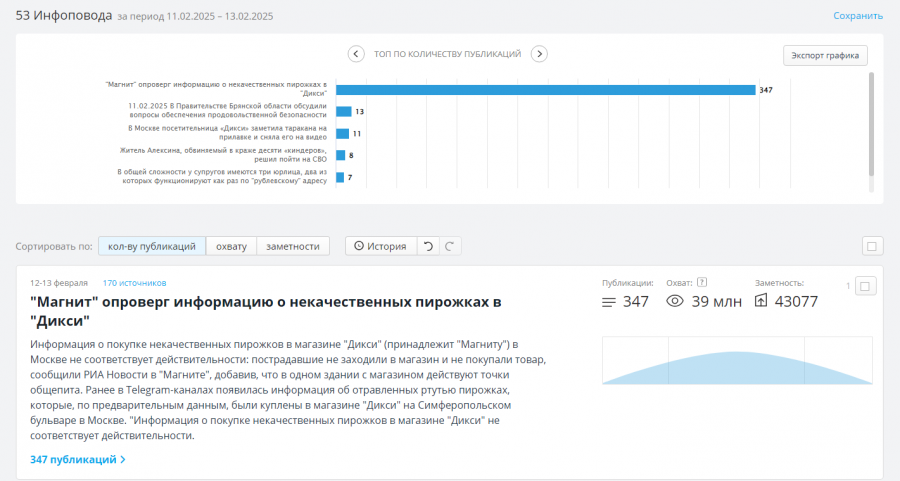Click the bar with value 8

(341, 156)
